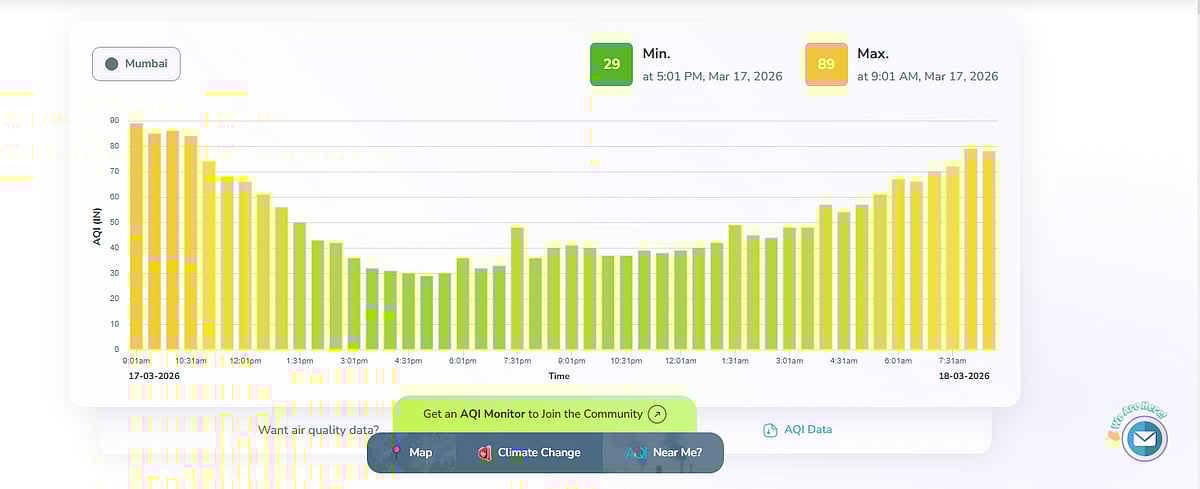The width and height of the screenshot is (1200, 489).
Task: Click the Map pin icon
Action: (x=397, y=452)
